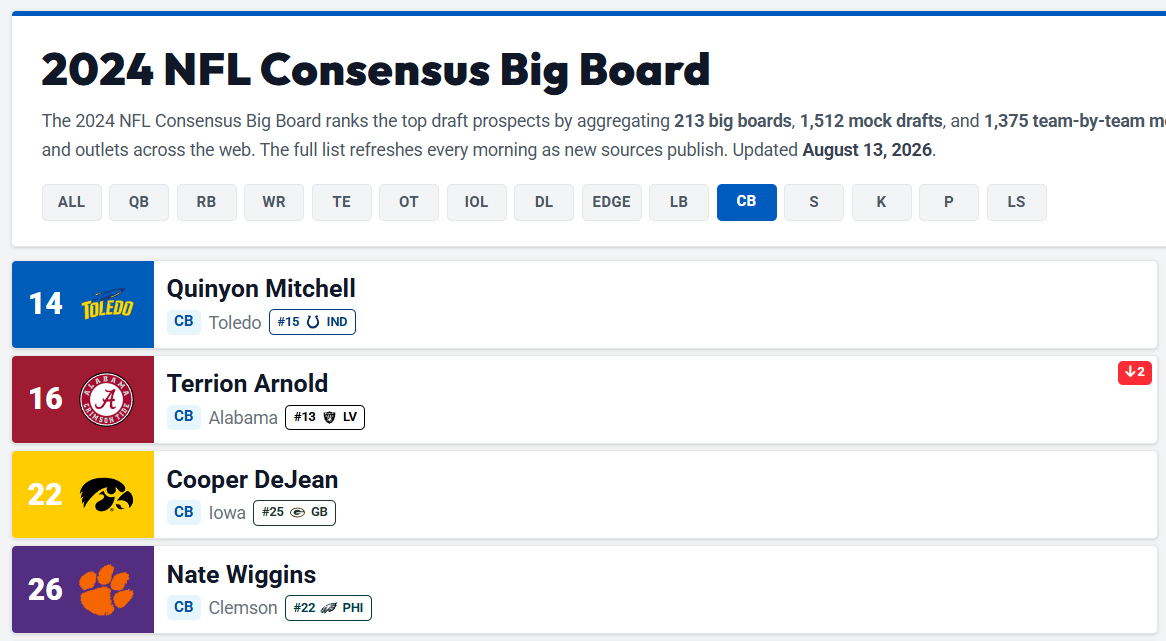
Task: Choose the S safety filter
Action: 814,202
